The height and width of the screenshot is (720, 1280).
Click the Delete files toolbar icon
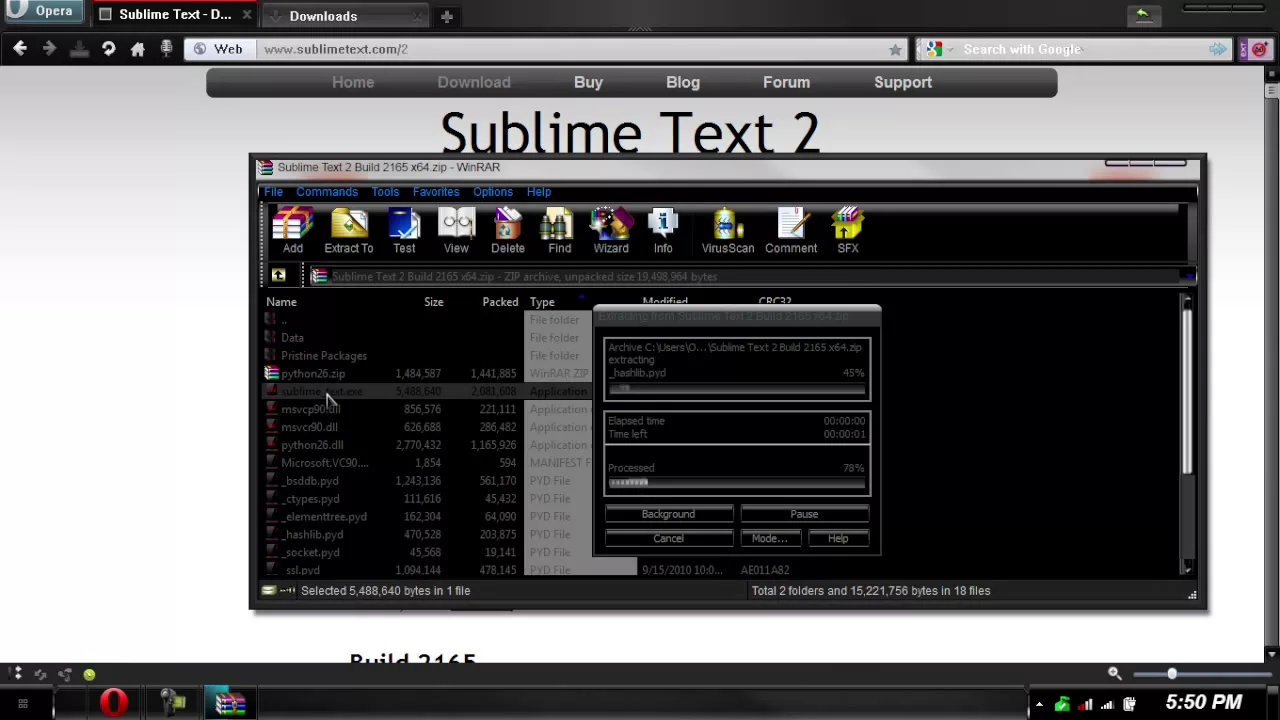(508, 231)
